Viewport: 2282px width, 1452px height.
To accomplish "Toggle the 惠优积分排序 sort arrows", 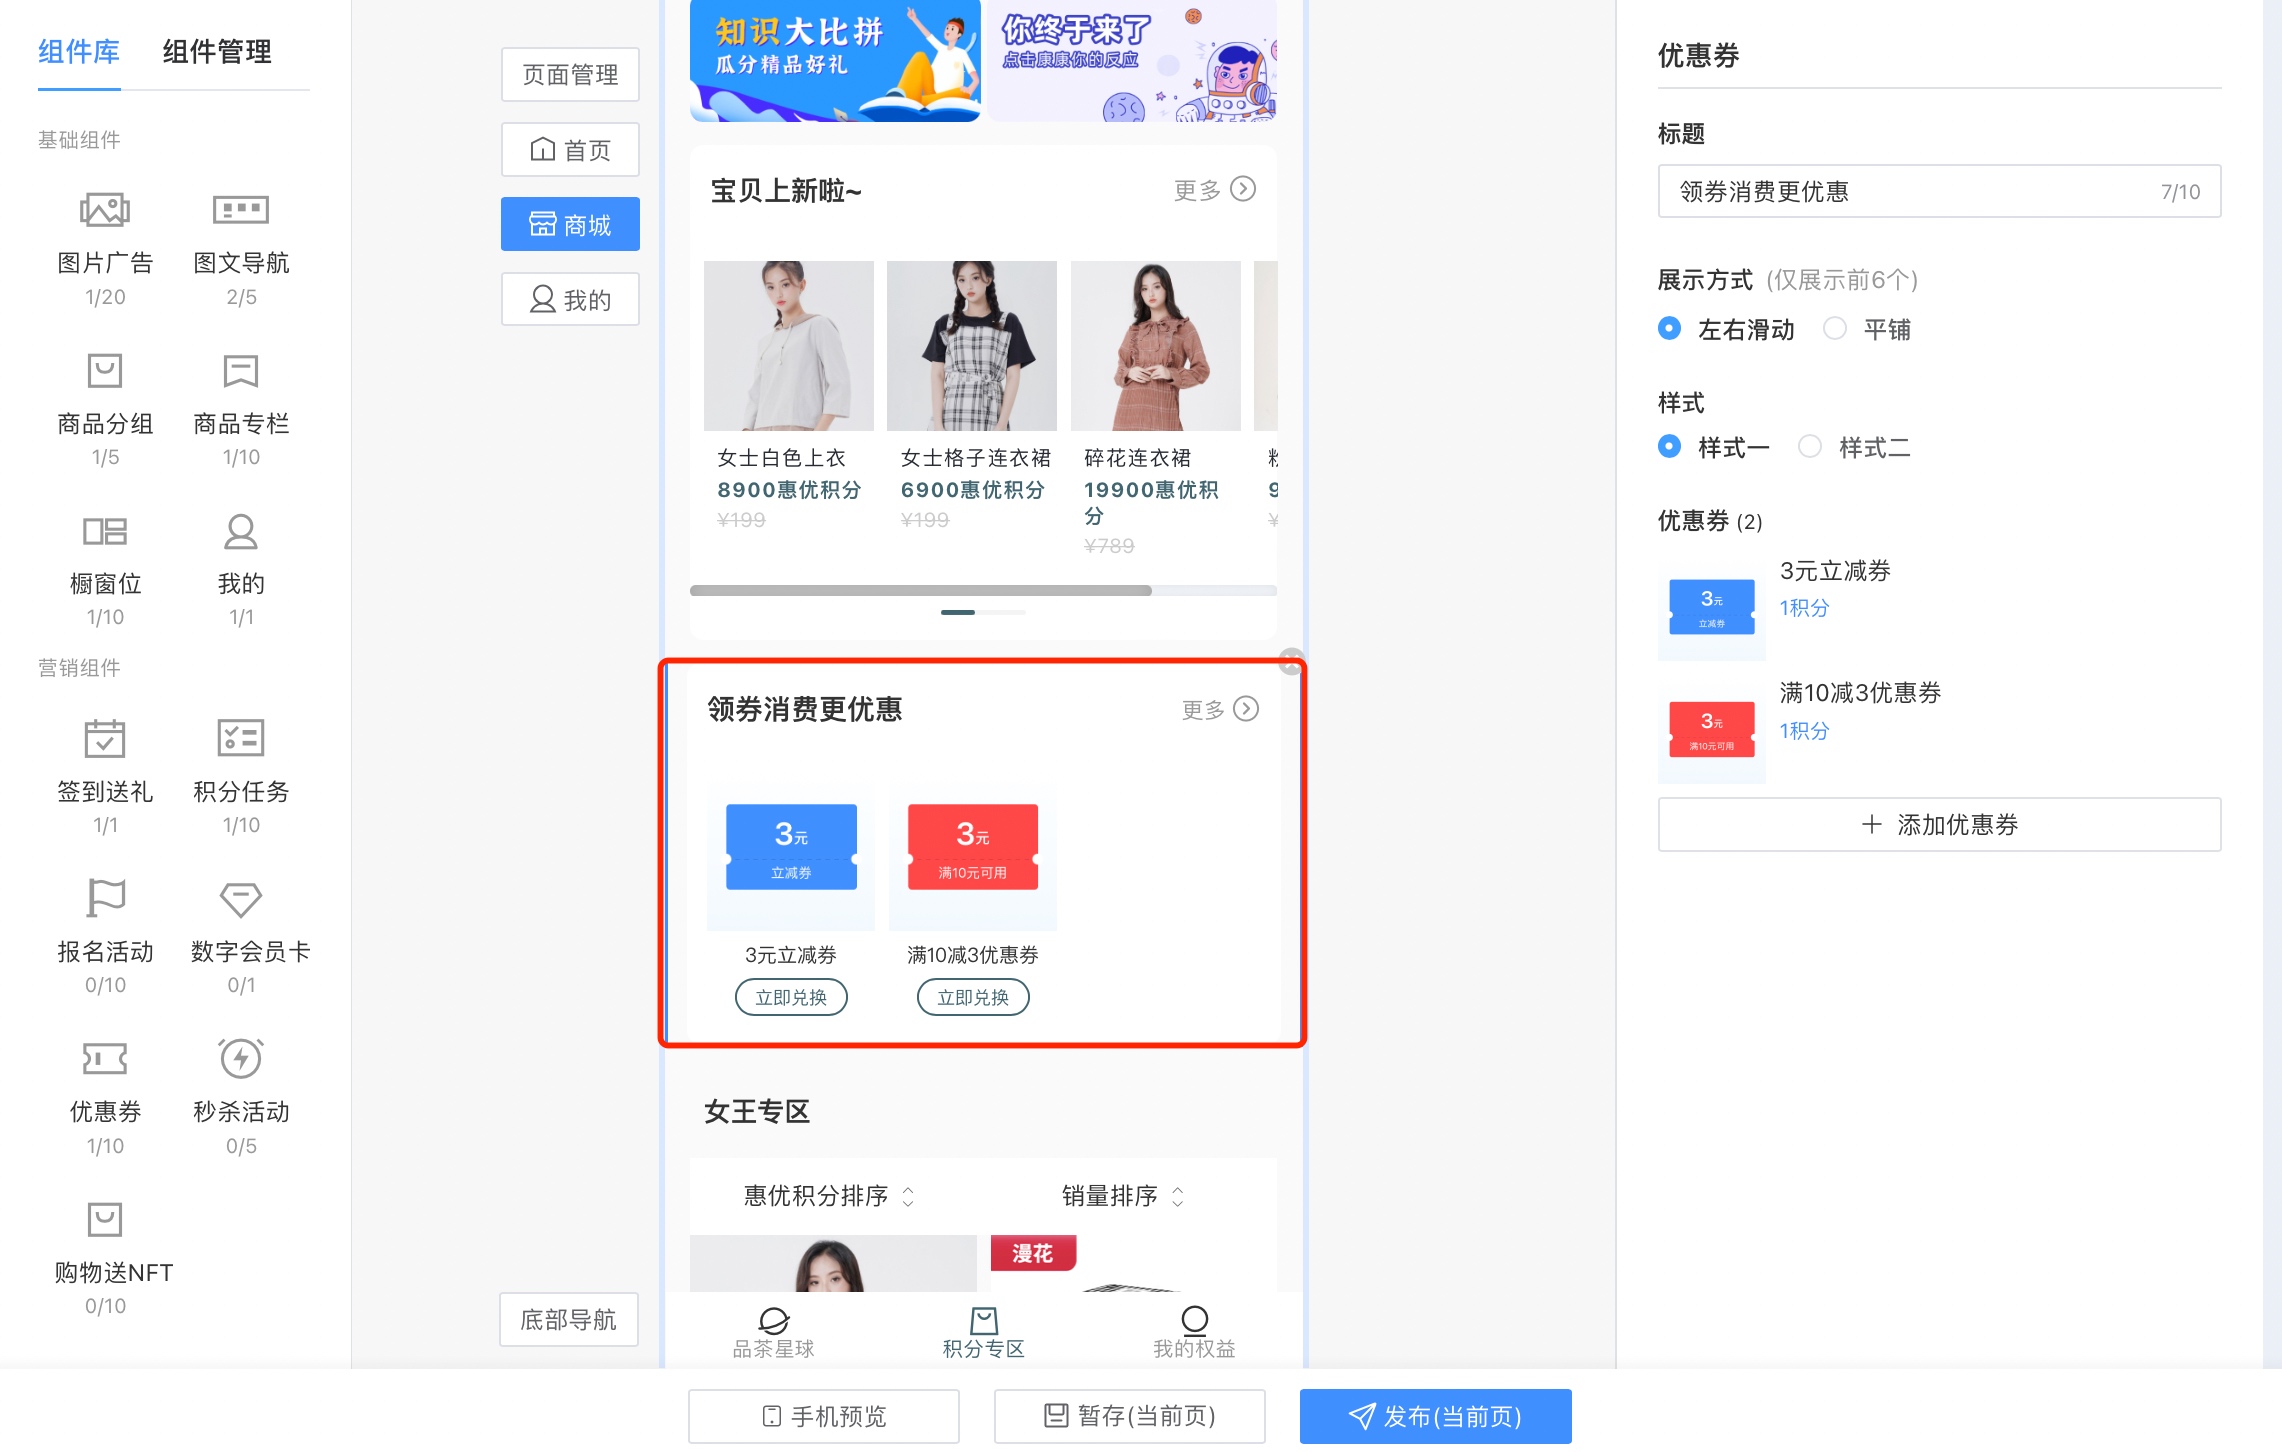I will pyautogui.click(x=908, y=1196).
